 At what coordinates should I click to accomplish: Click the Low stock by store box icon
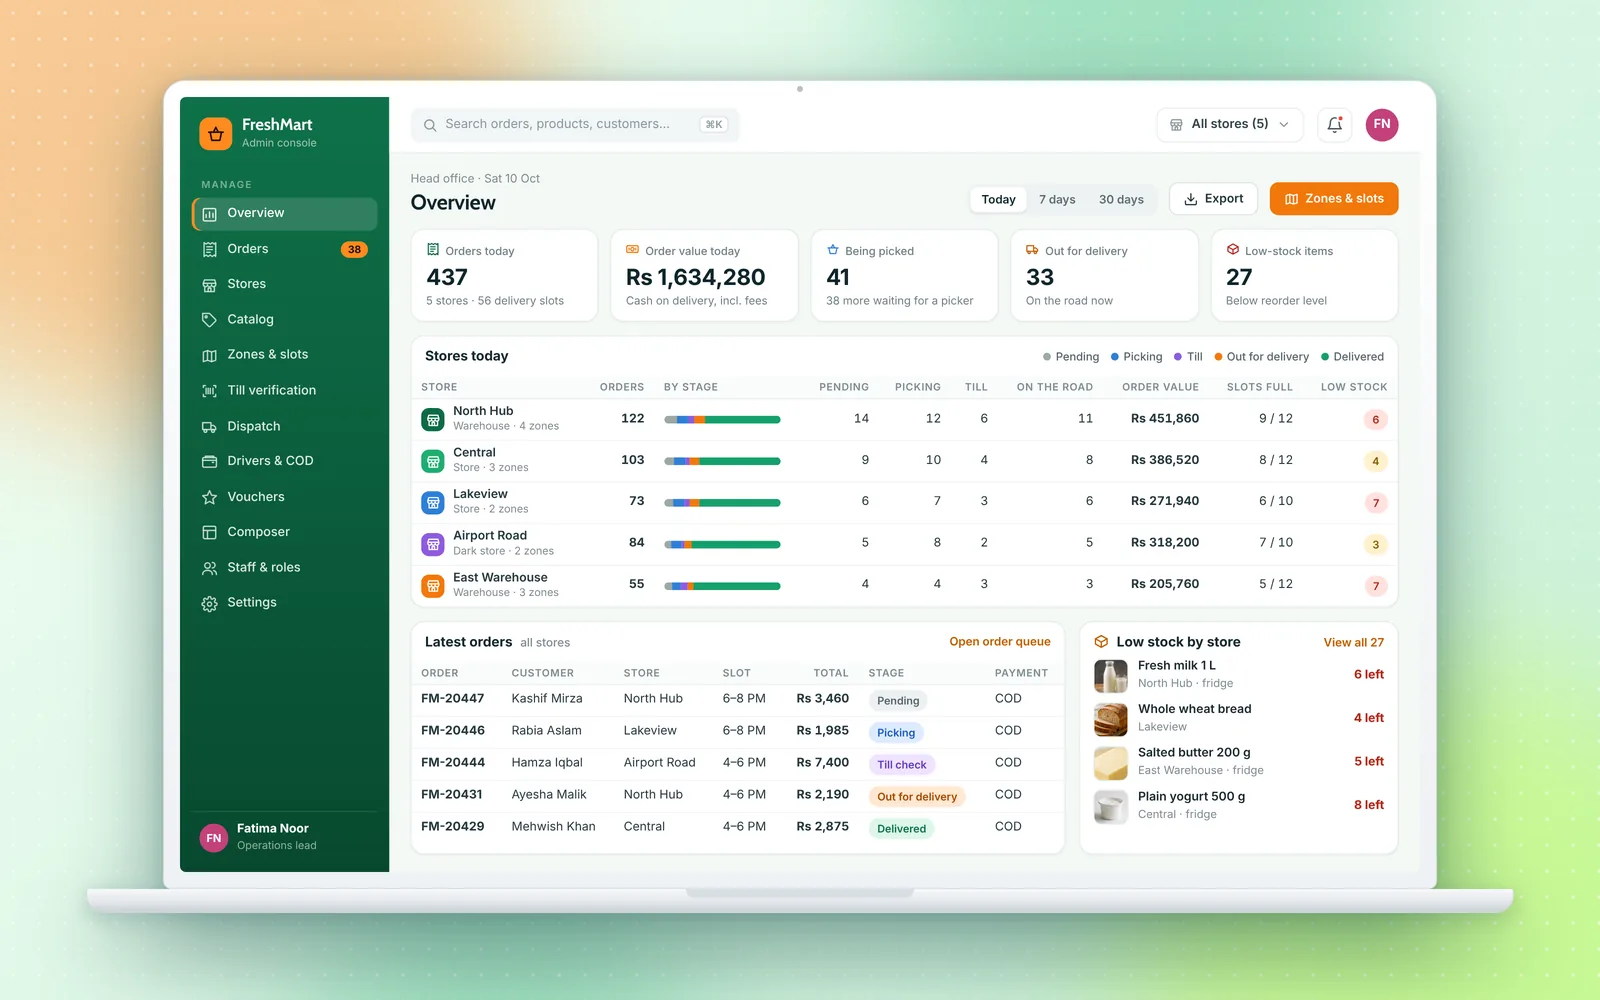click(1101, 642)
